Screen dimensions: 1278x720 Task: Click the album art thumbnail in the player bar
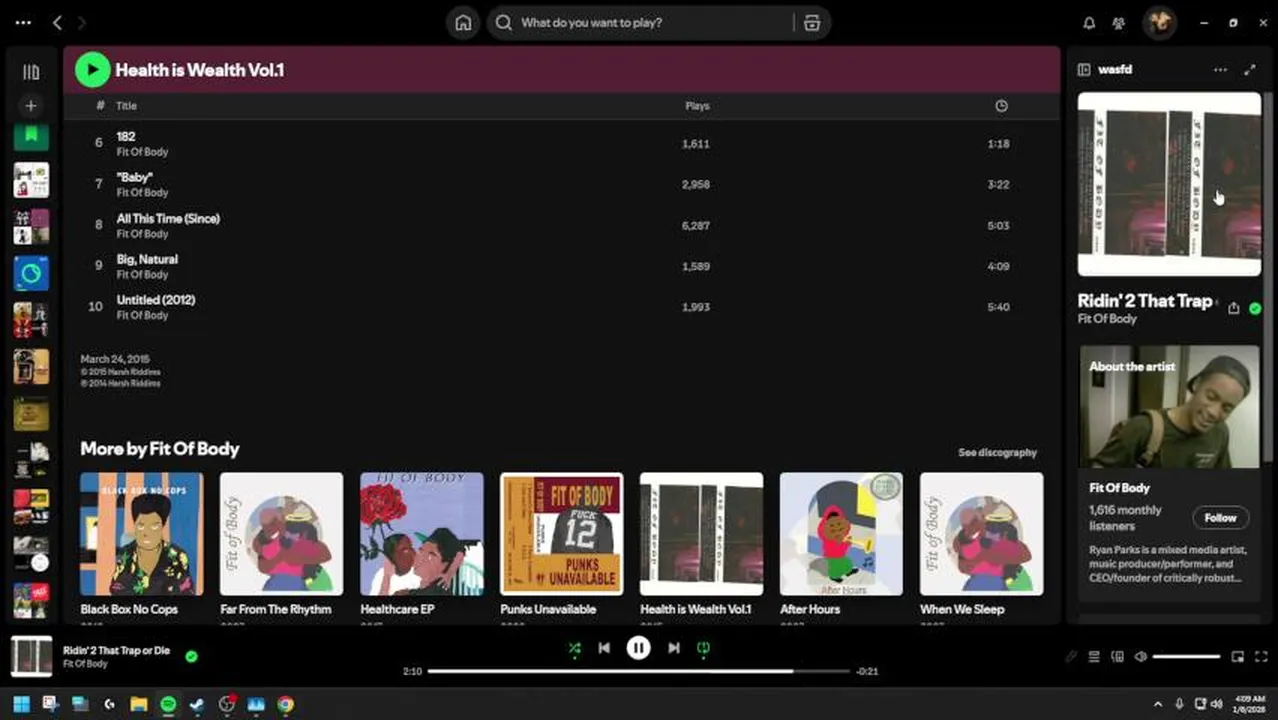point(31,657)
